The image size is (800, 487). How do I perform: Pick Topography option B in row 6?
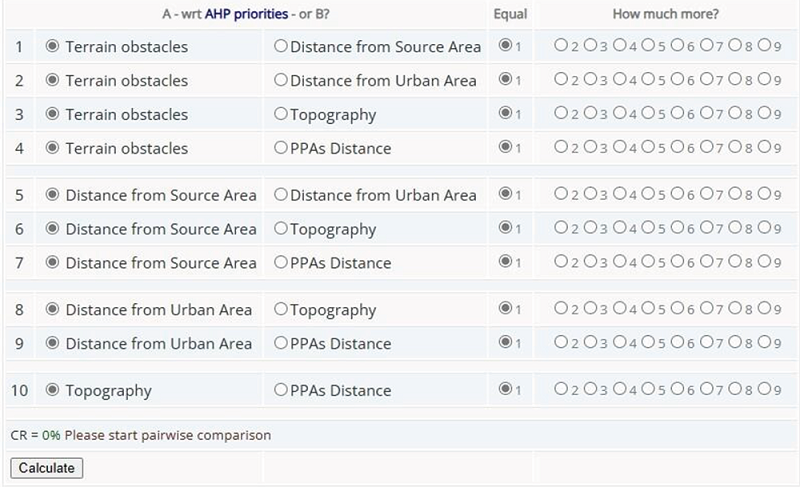click(281, 229)
